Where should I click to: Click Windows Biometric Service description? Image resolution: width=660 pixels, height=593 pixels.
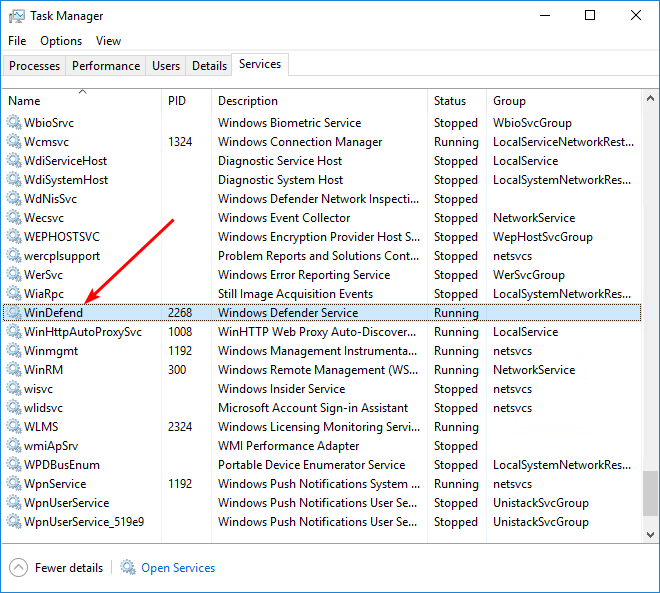tap(290, 123)
